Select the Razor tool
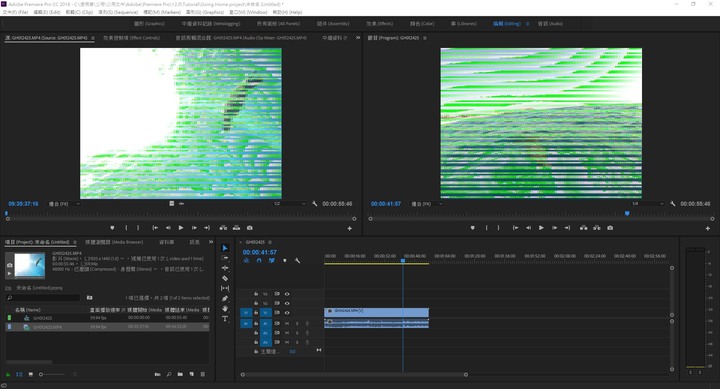Viewport: 720px width, 389px height. 225,278
